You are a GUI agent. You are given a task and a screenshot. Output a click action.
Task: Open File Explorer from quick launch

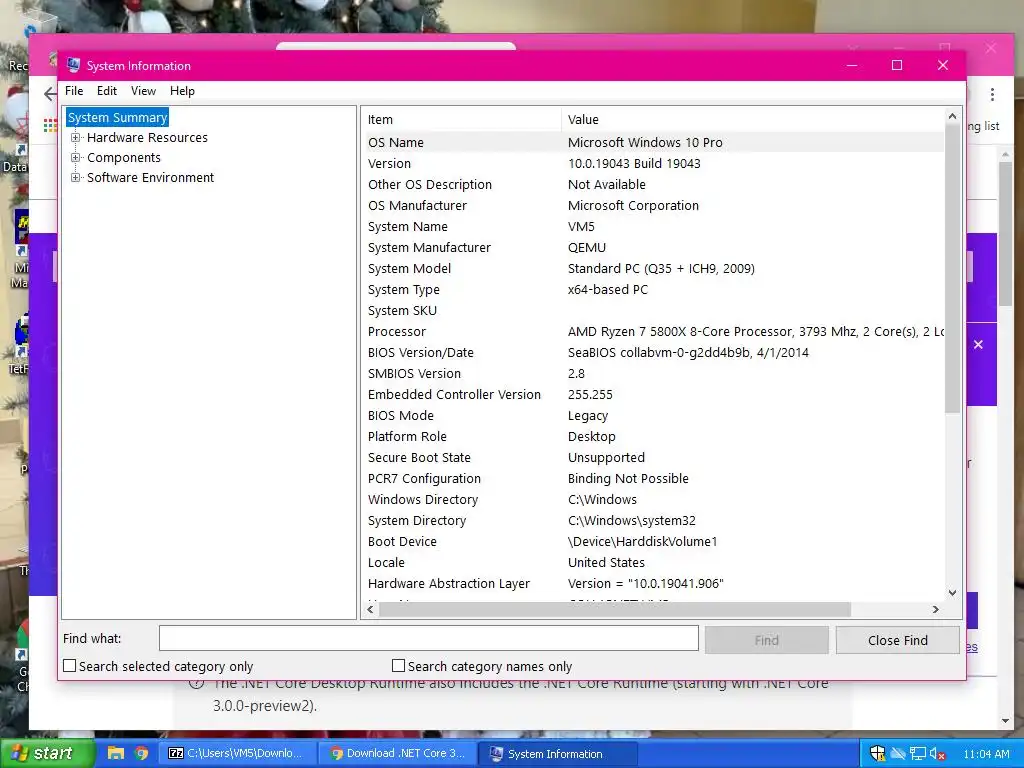116,753
